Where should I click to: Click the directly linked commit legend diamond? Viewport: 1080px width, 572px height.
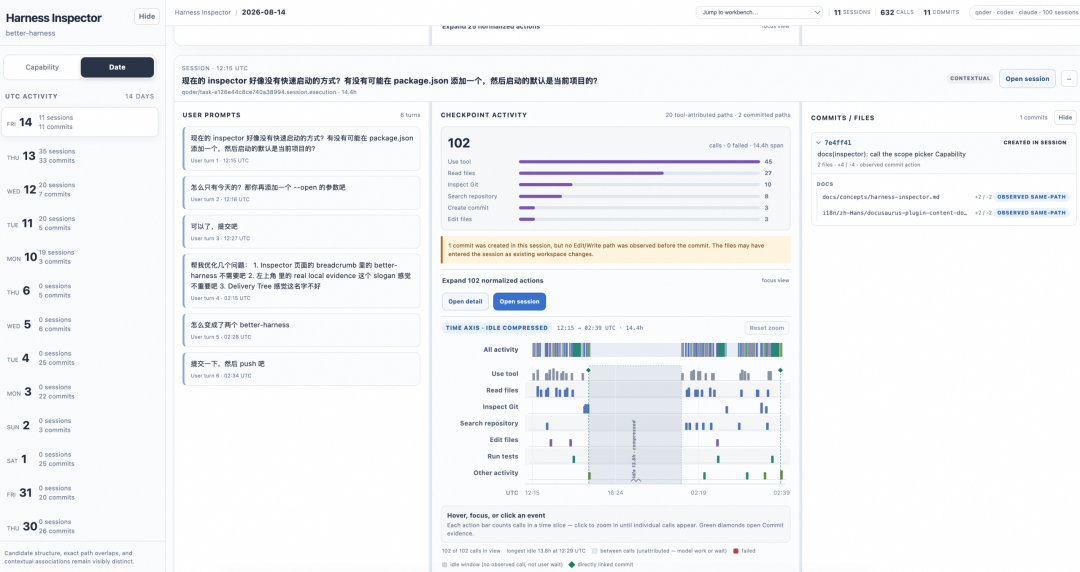571,564
